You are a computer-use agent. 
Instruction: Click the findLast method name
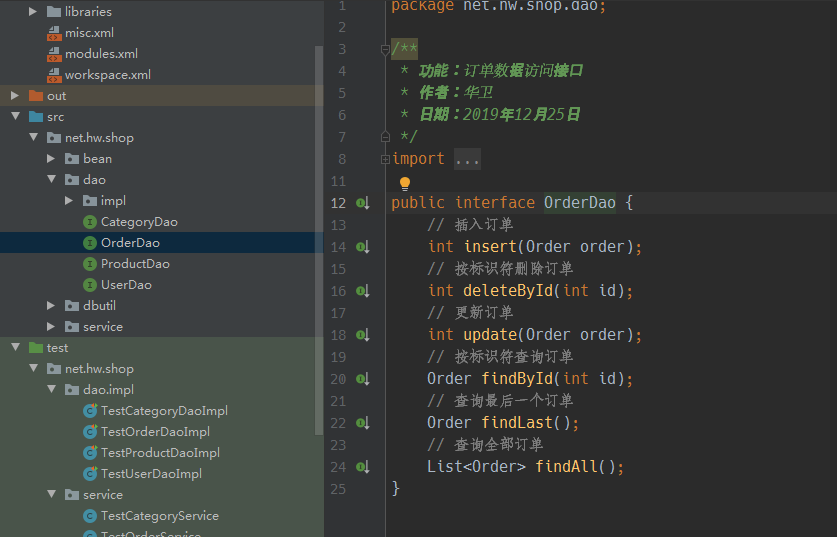click(517, 423)
